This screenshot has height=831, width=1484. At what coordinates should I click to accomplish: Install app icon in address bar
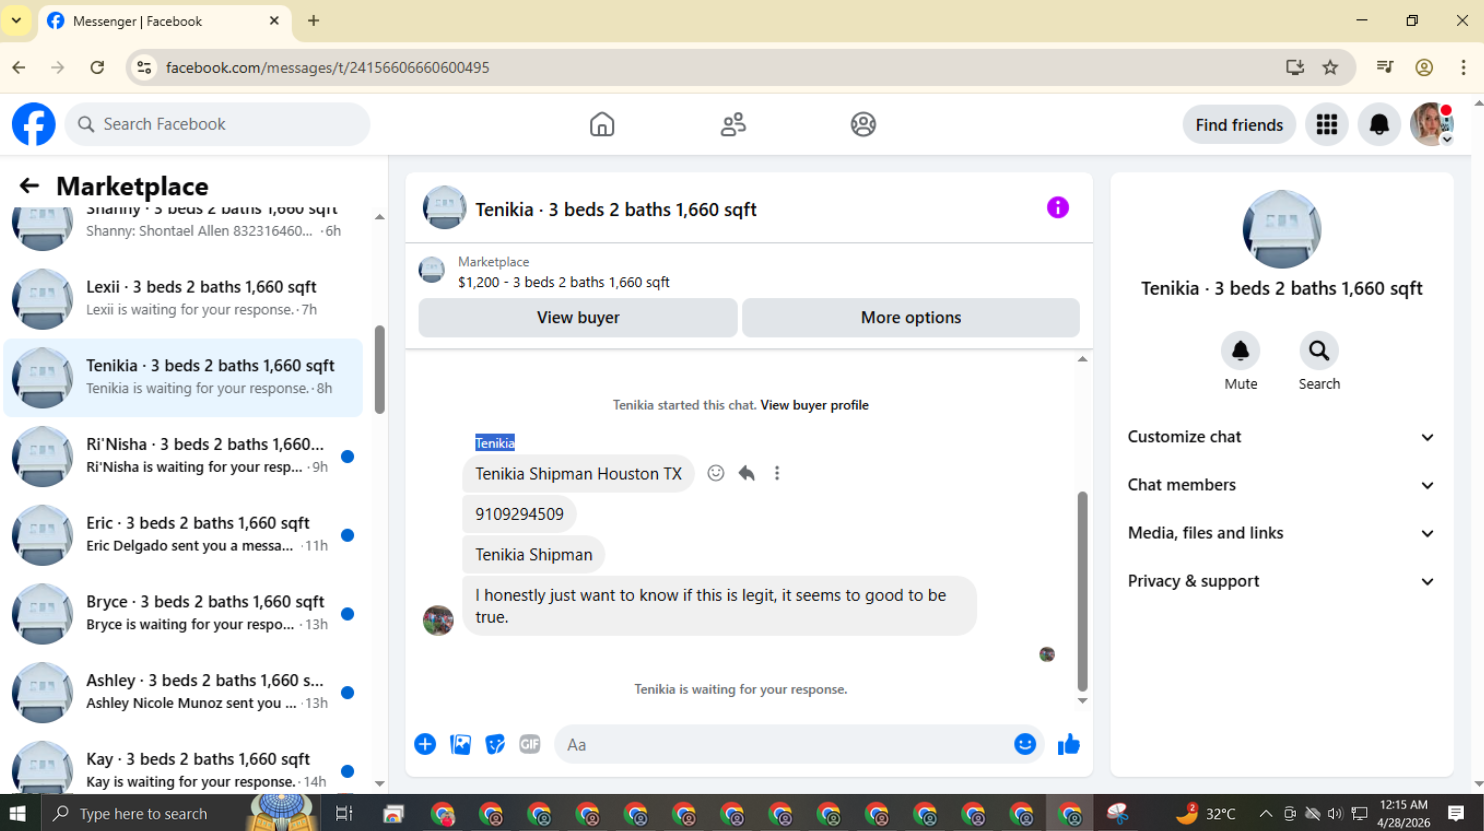coord(1295,67)
